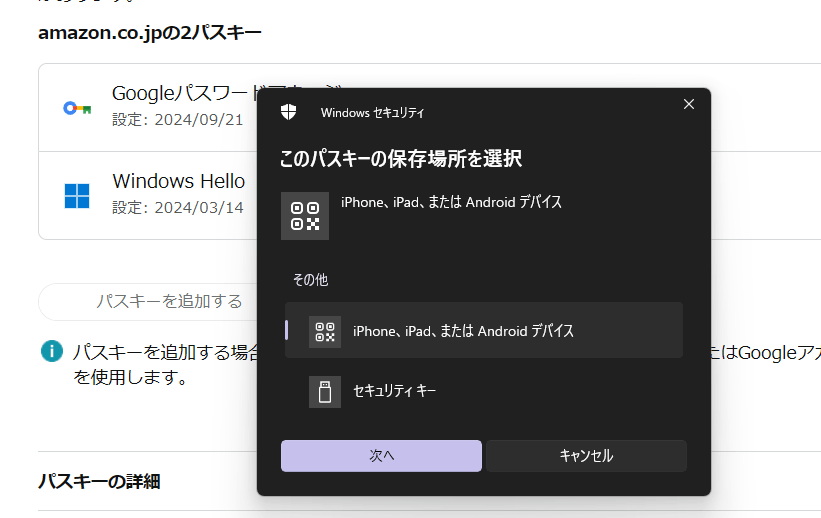Select the セキュリティ キー option
This screenshot has width=821, height=518.
point(484,391)
